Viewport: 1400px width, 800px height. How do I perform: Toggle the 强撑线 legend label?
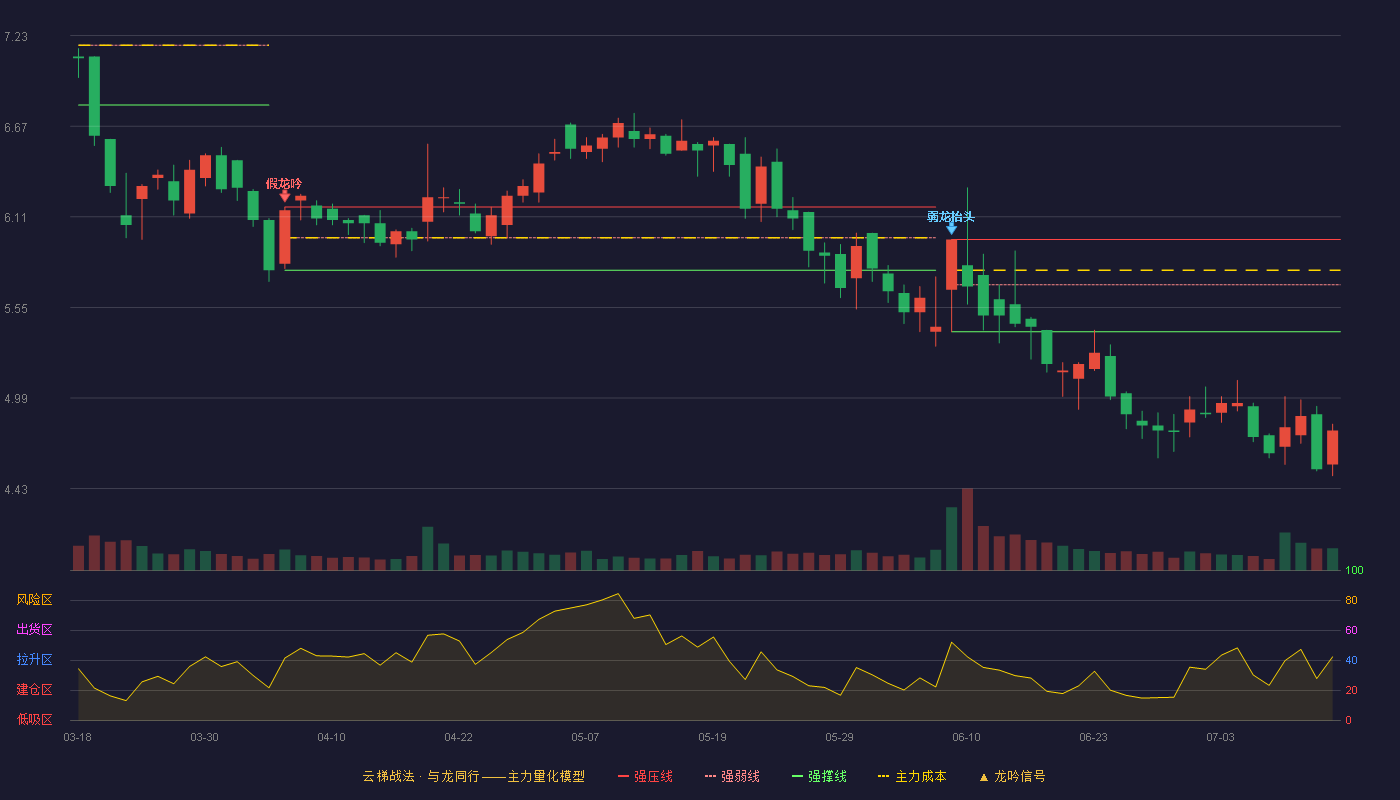(x=827, y=777)
